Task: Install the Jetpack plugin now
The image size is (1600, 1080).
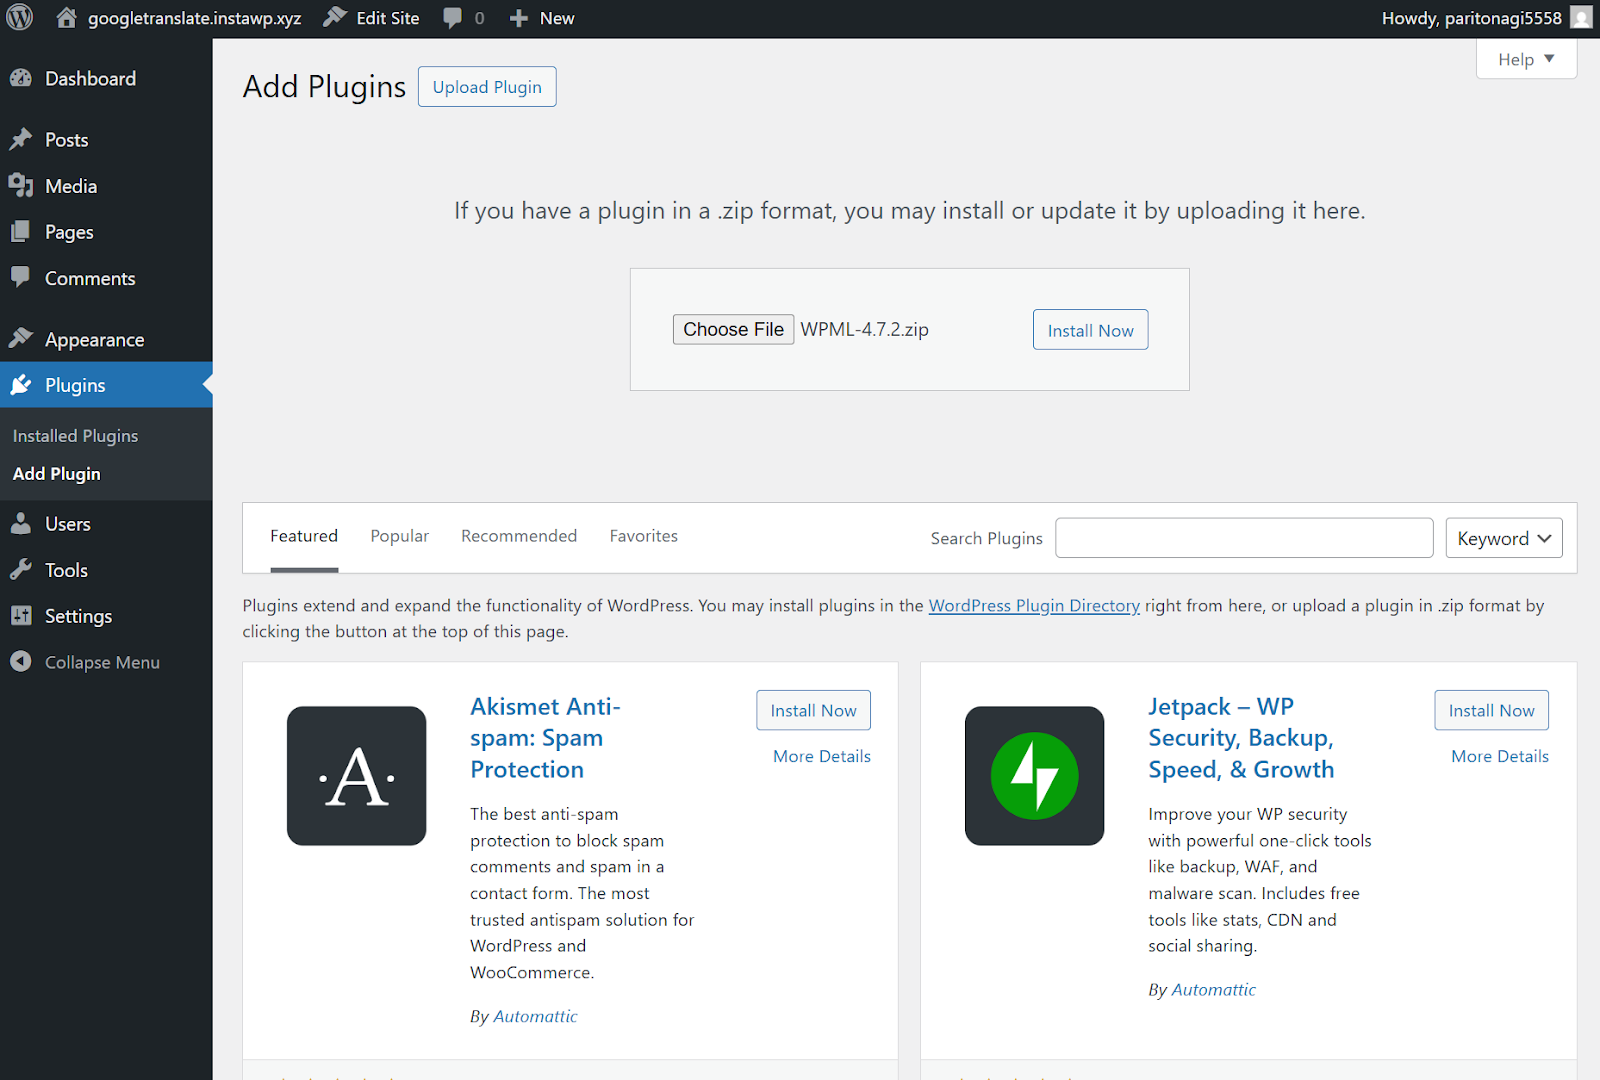Action: click(1491, 710)
